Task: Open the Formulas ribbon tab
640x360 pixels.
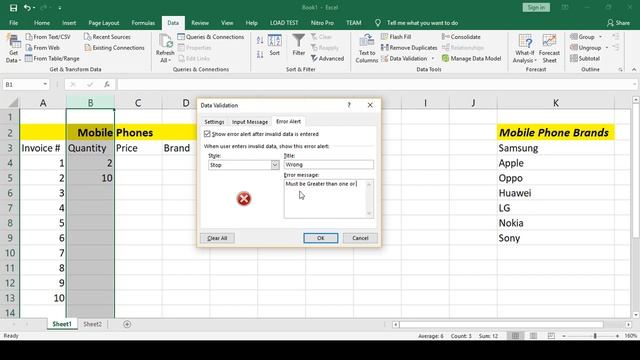Action: pyautogui.click(x=143, y=23)
